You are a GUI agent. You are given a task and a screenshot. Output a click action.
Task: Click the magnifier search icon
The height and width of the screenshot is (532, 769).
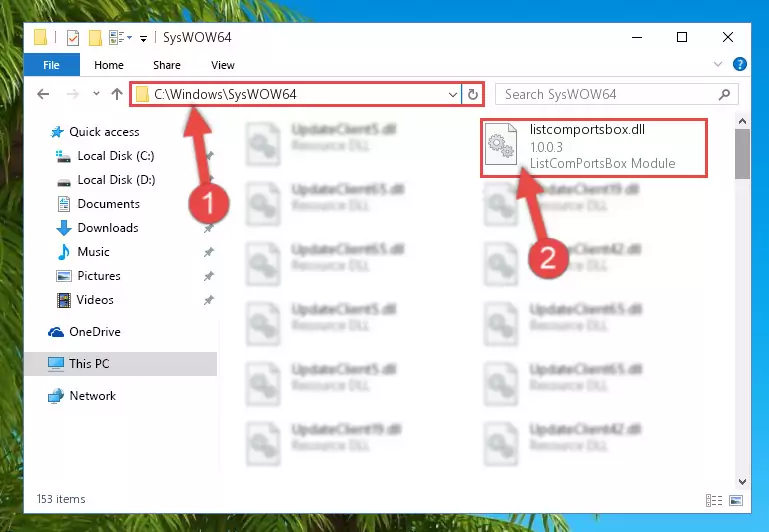tap(724, 94)
